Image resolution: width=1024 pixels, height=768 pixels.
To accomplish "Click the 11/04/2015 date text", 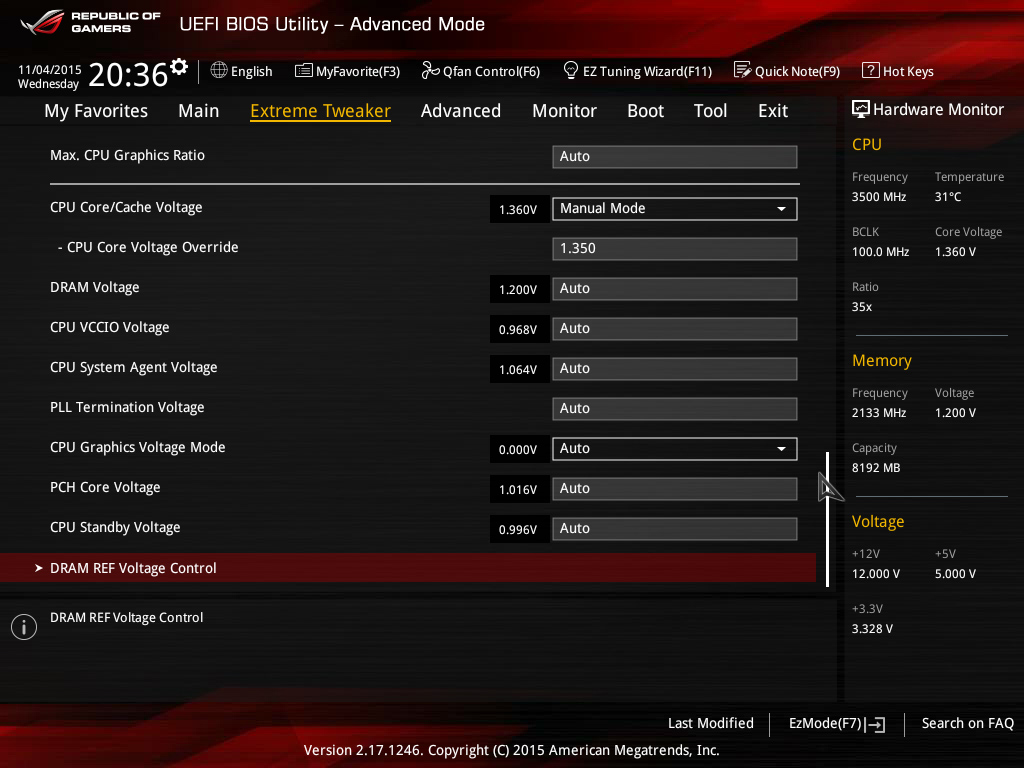I will click(50, 70).
